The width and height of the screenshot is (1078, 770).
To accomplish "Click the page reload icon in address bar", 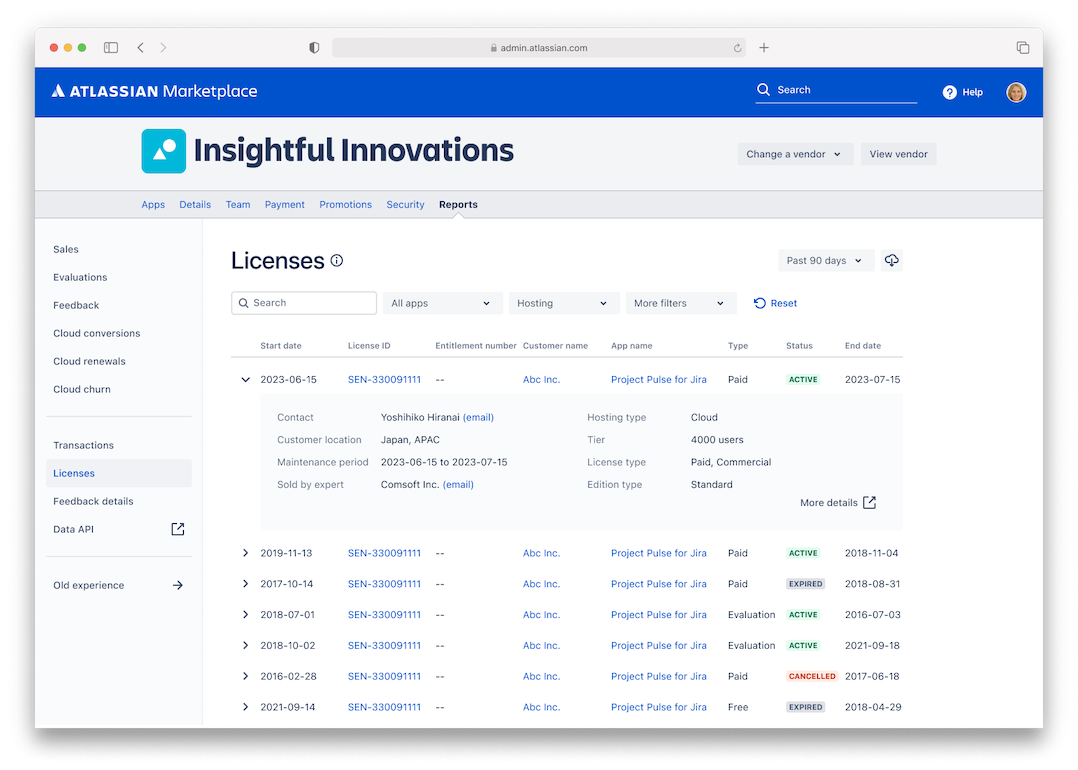I will pos(738,48).
